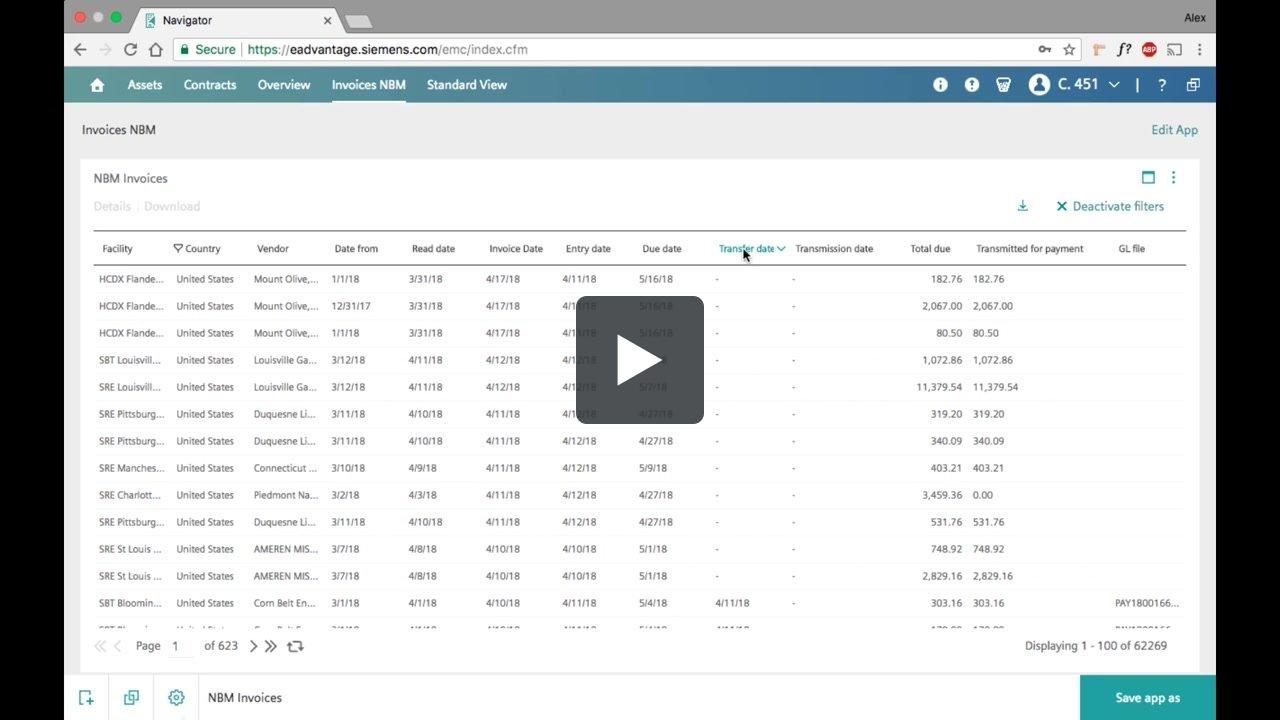Toggle the Transfer date sort arrow
Viewport: 1280px width, 720px height.
[x=781, y=249]
